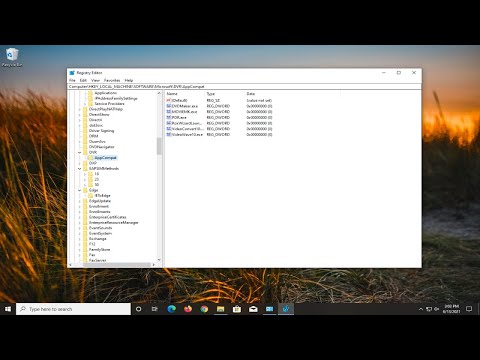Open the volume control tray icon
This screenshot has width=480, height=360.
point(436,309)
